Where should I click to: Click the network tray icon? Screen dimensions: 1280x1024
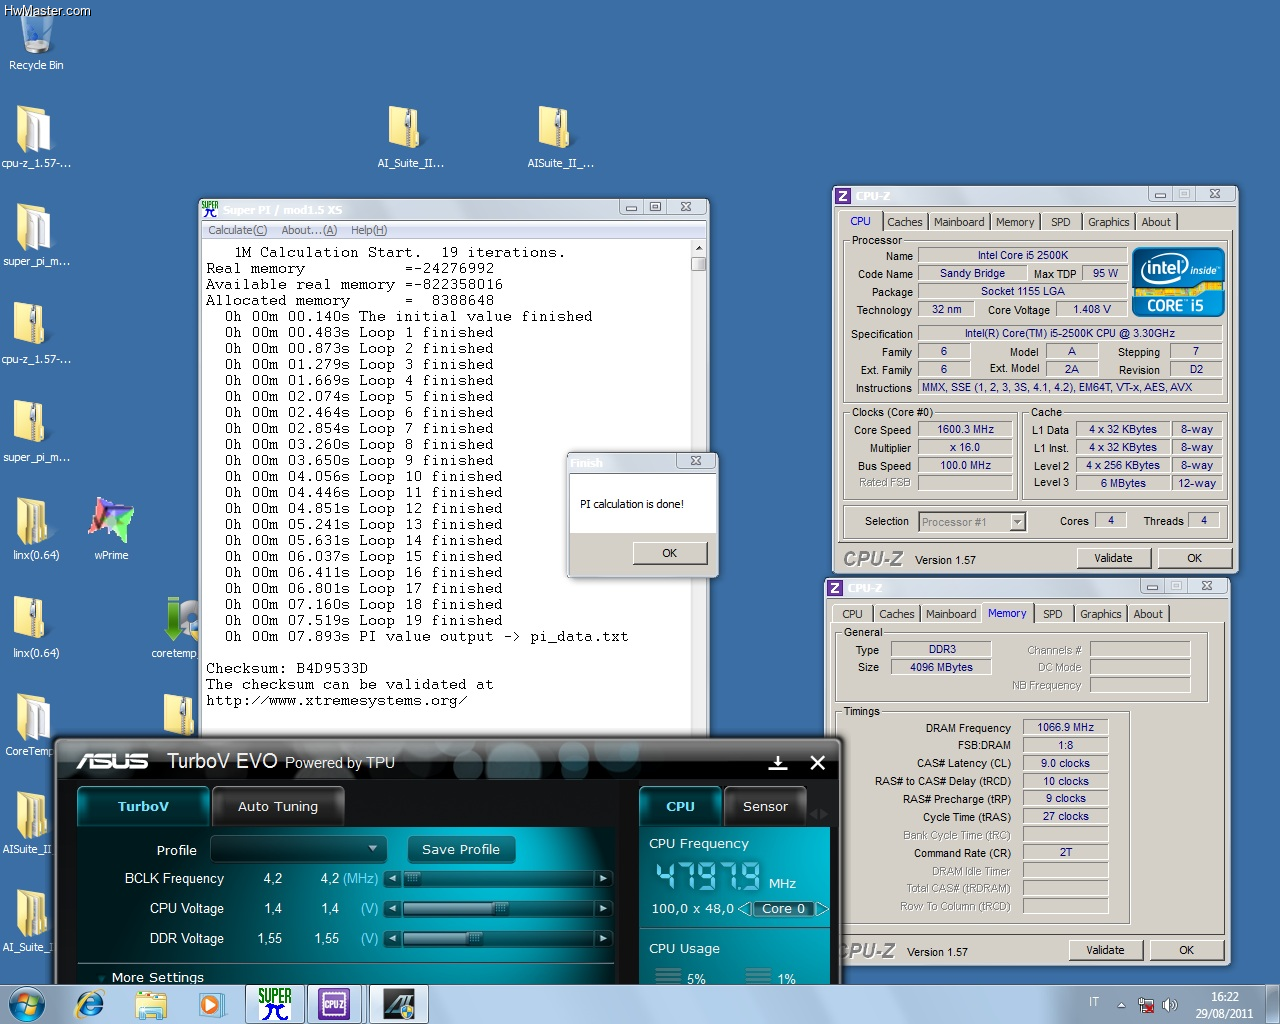[x=1147, y=1004]
